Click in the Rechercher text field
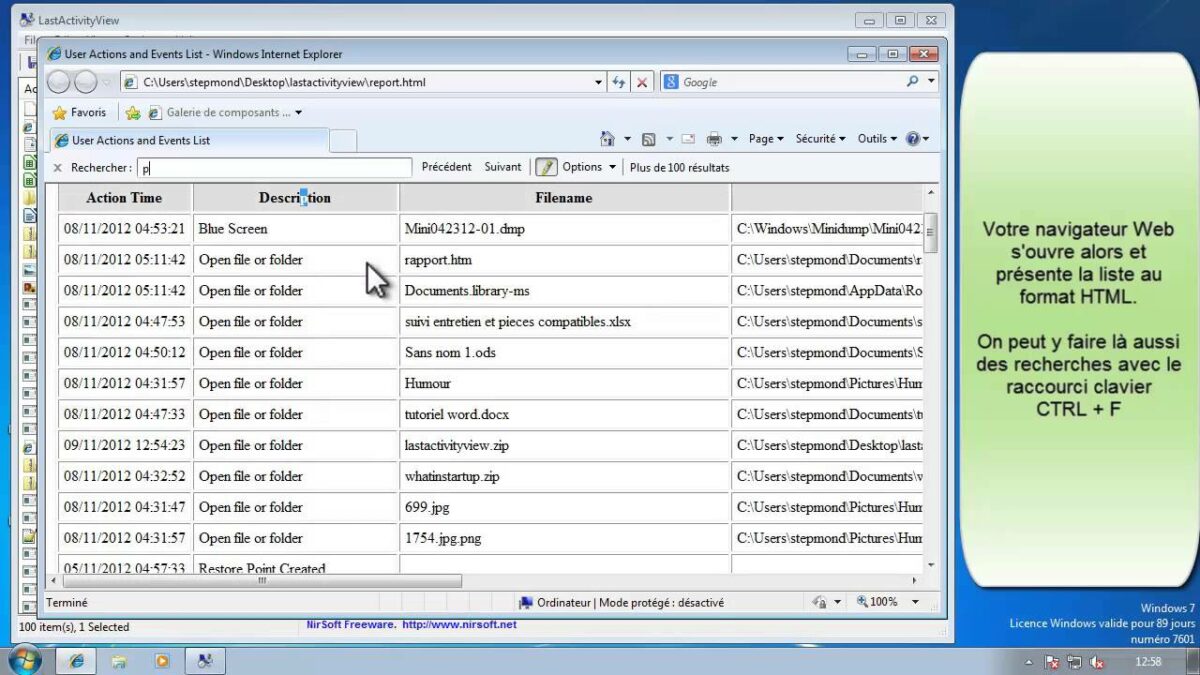Image resolution: width=1200 pixels, height=675 pixels. tap(275, 168)
